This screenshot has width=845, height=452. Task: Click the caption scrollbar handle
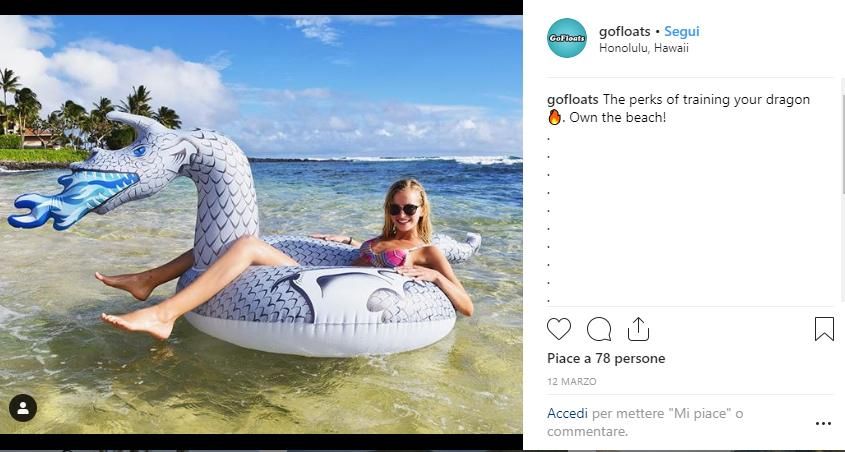842,136
